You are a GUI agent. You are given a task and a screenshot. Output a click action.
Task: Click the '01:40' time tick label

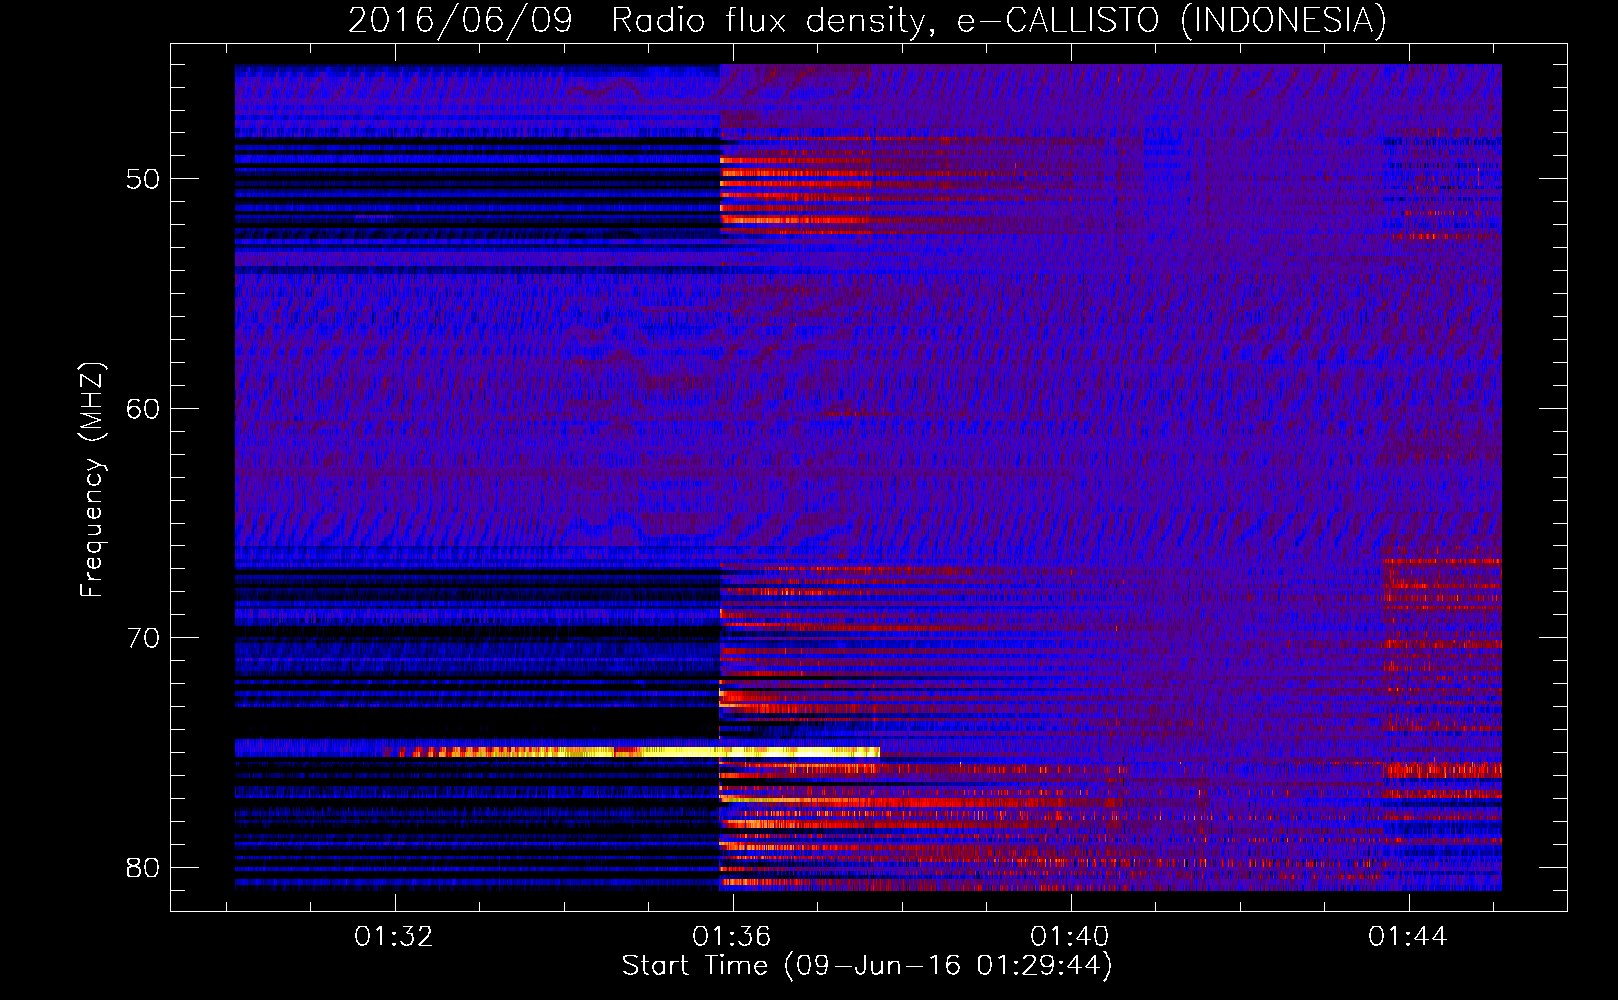1070,937
